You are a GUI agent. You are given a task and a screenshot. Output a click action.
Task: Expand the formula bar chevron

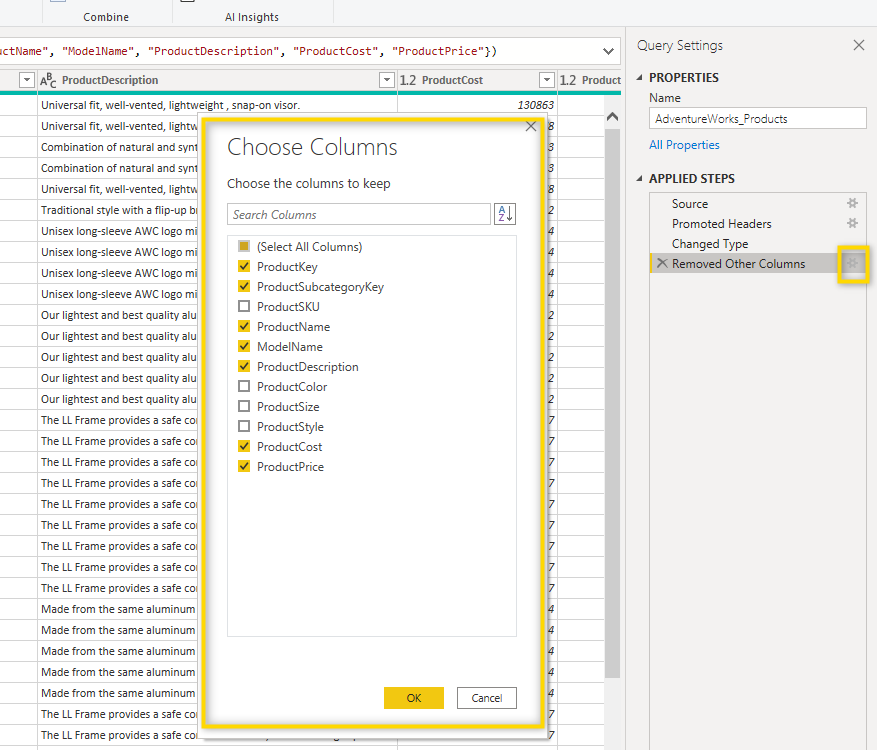coord(609,51)
